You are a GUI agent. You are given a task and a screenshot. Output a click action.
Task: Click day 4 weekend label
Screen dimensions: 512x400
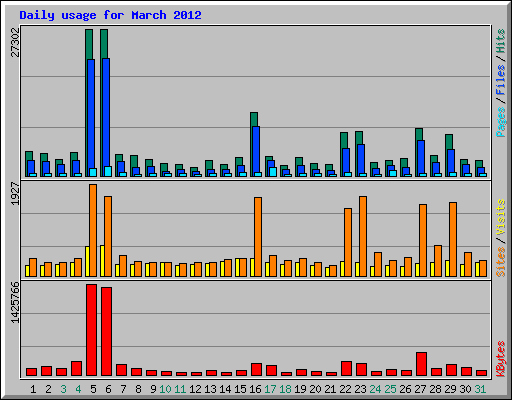point(78,389)
